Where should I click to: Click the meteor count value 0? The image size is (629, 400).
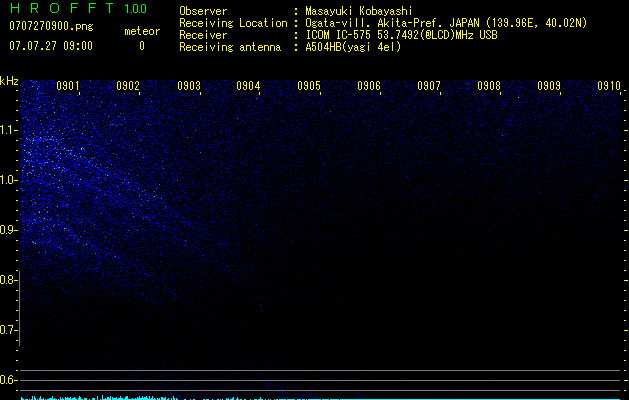tap(142, 46)
